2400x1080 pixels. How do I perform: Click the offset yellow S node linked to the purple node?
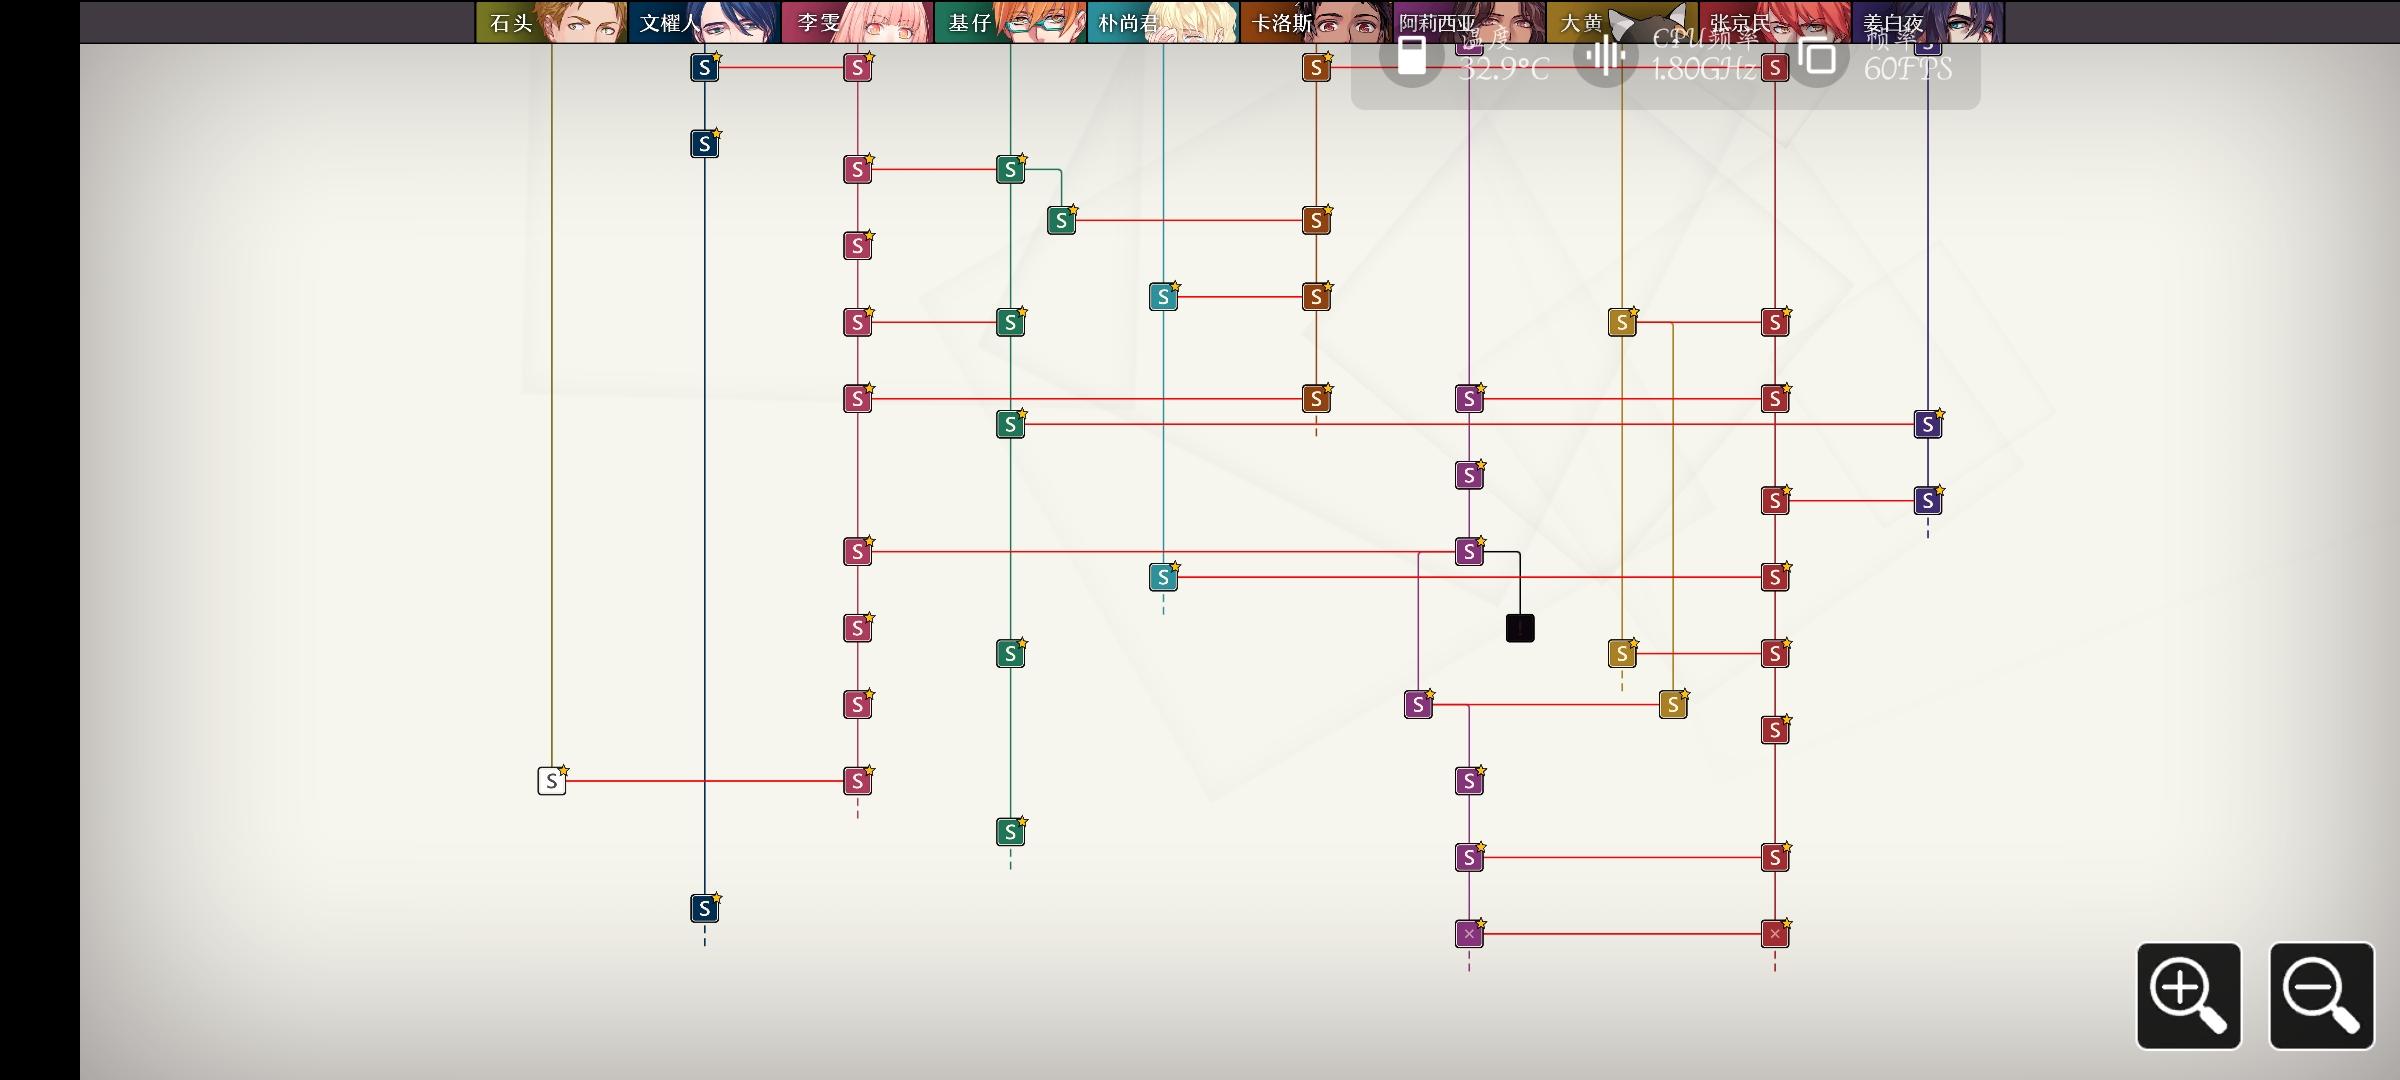1673,705
